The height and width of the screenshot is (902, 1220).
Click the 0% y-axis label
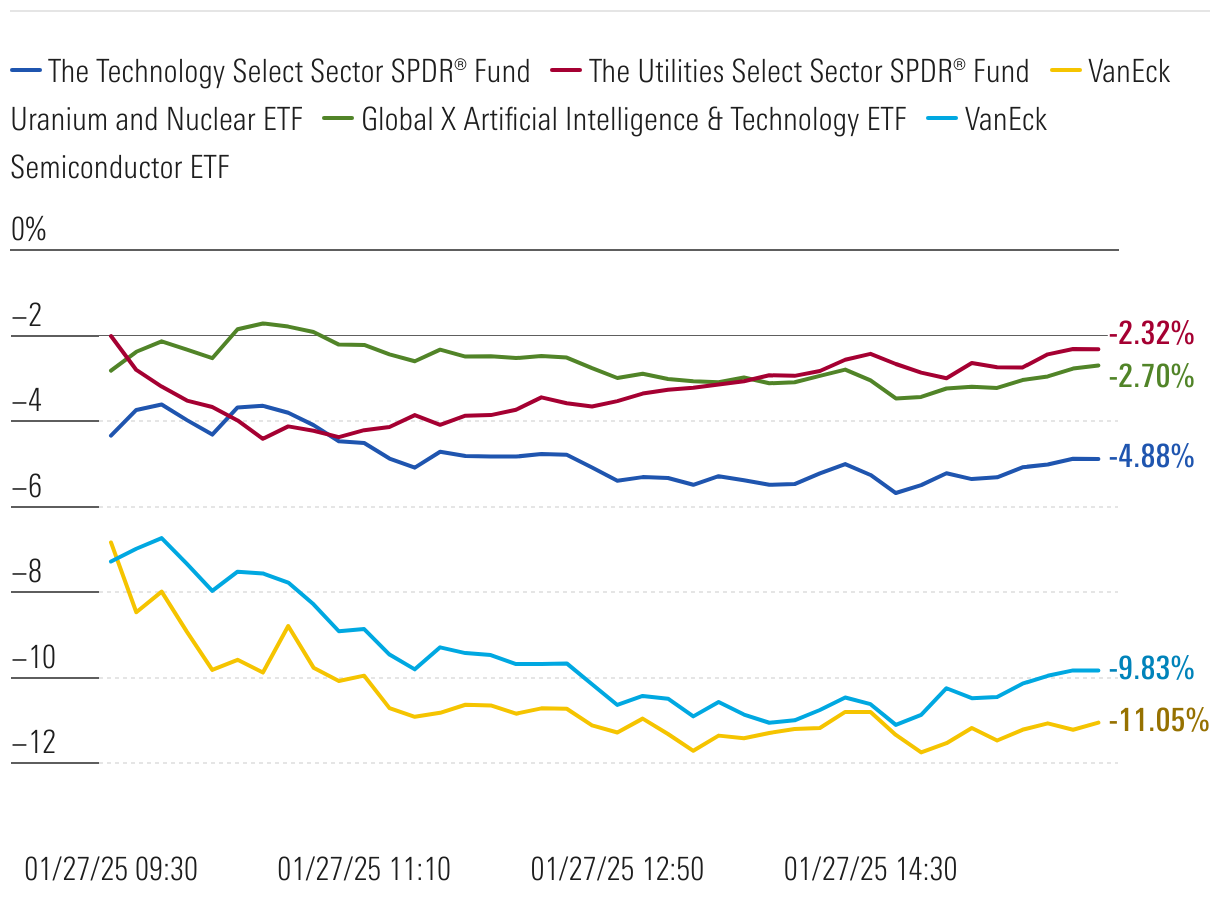click(29, 230)
